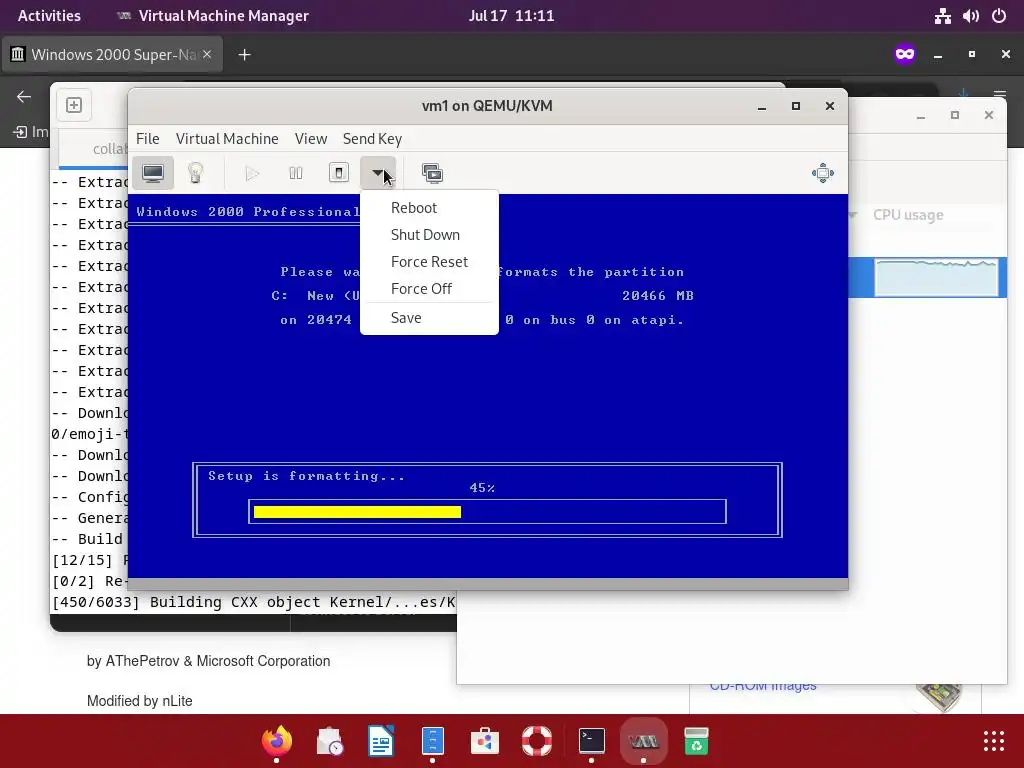This screenshot has height=768, width=1024.
Task: Click 'by AThePetrov & Microsoft Corporation' text
Action: click(208, 661)
